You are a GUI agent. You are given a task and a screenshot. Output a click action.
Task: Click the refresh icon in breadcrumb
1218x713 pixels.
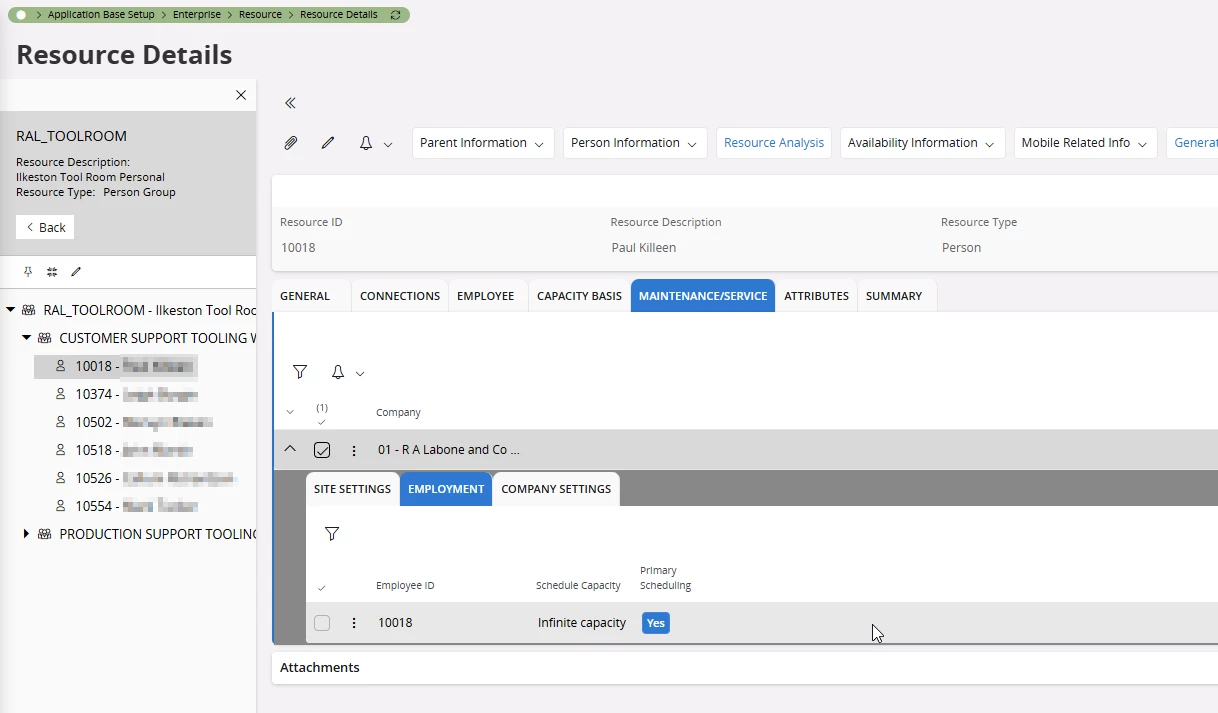click(395, 15)
